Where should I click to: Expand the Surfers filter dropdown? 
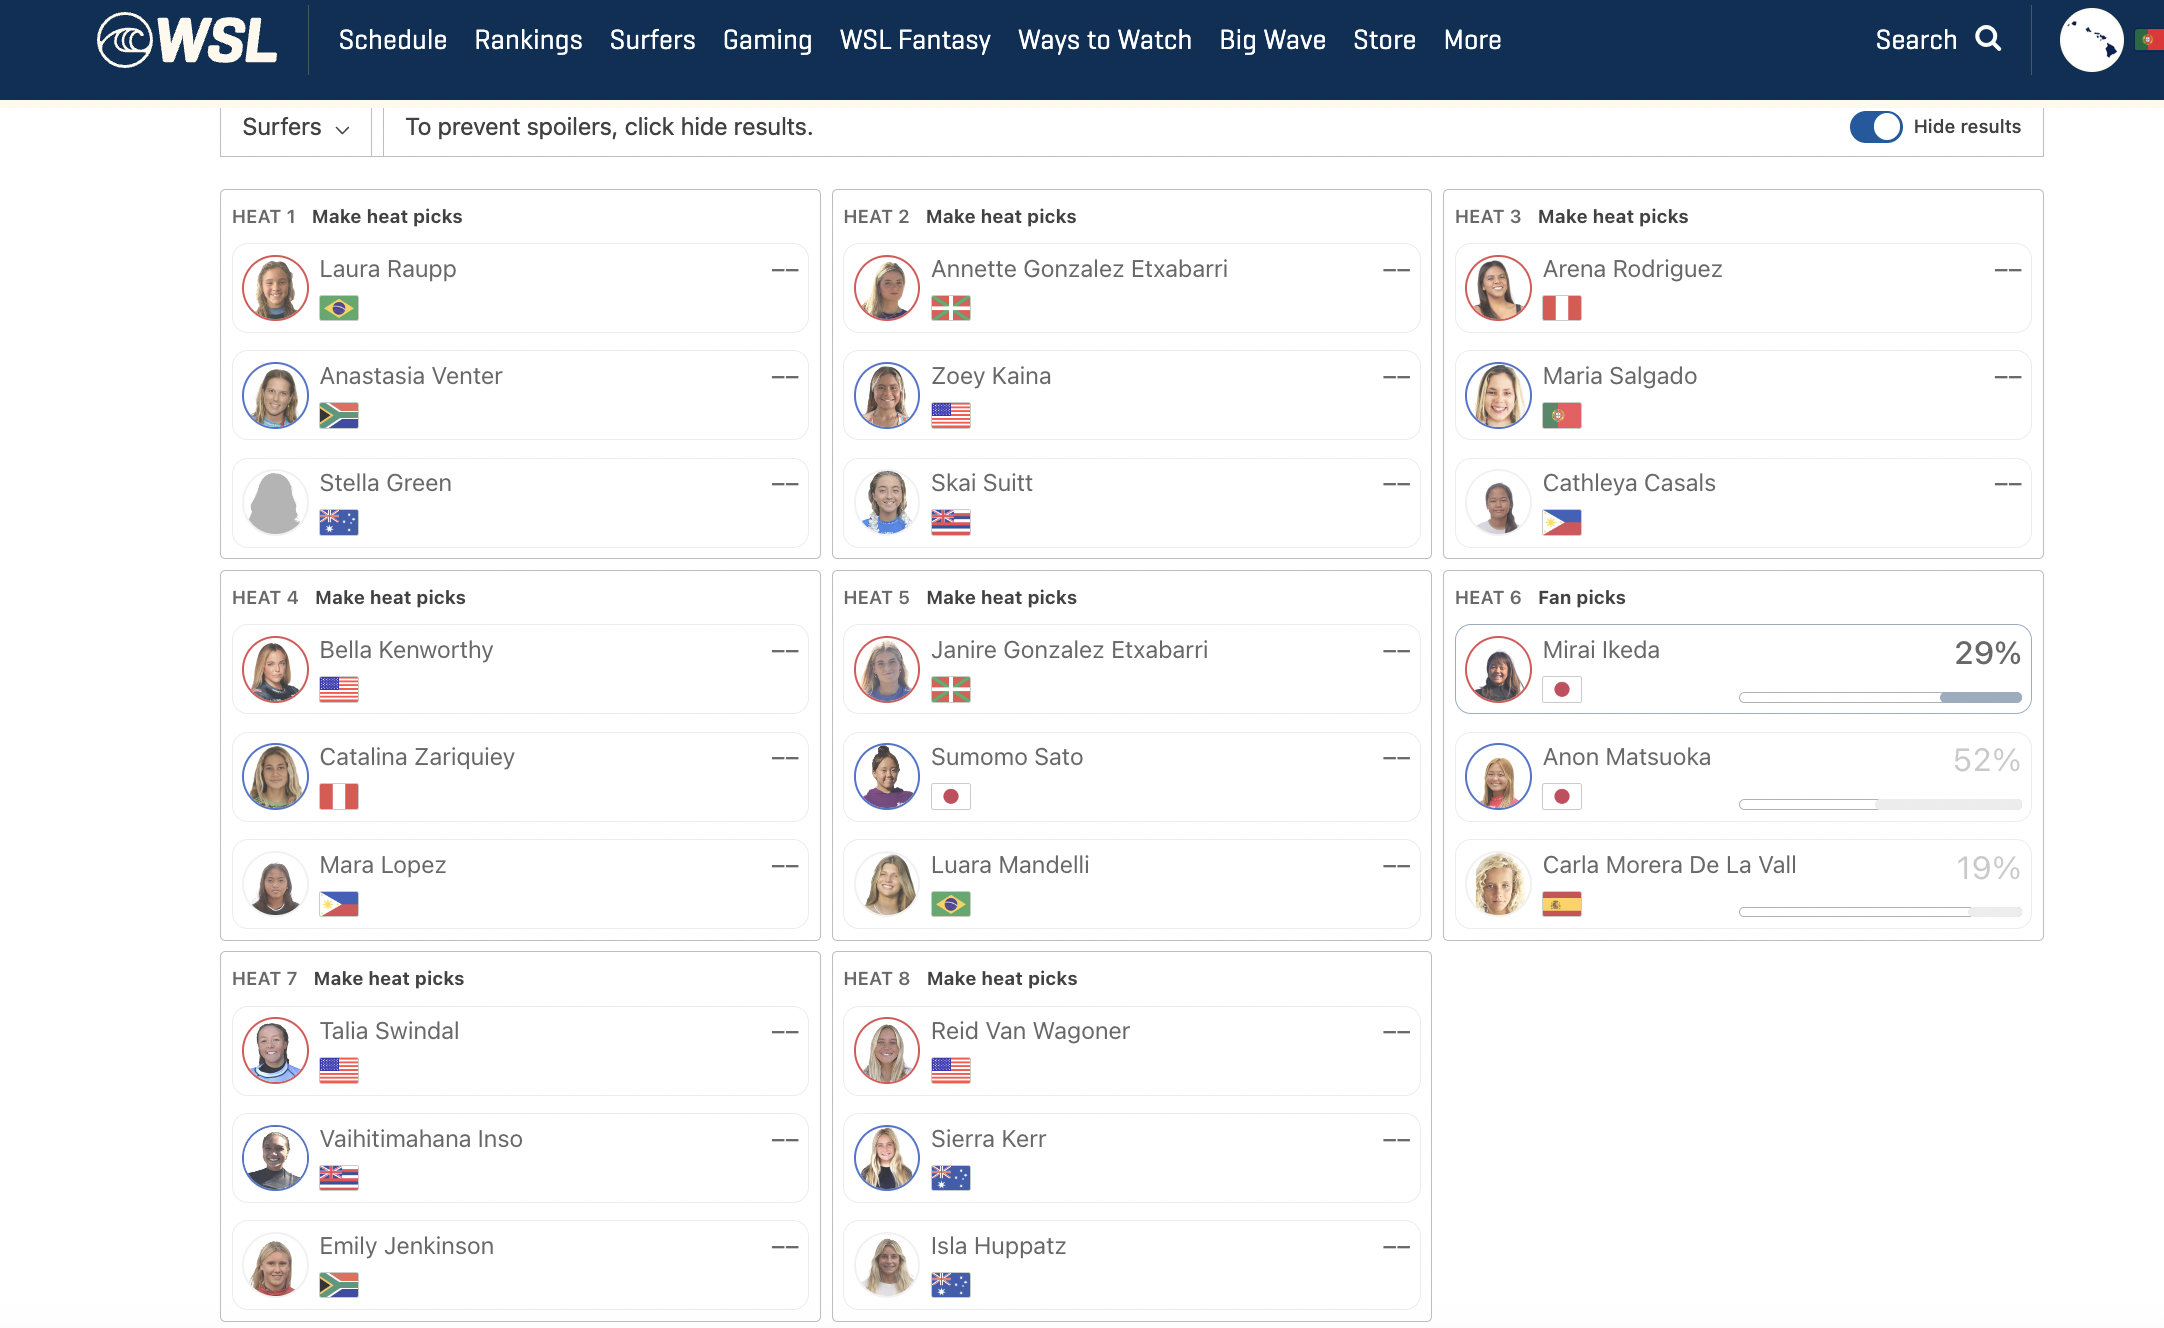point(295,127)
